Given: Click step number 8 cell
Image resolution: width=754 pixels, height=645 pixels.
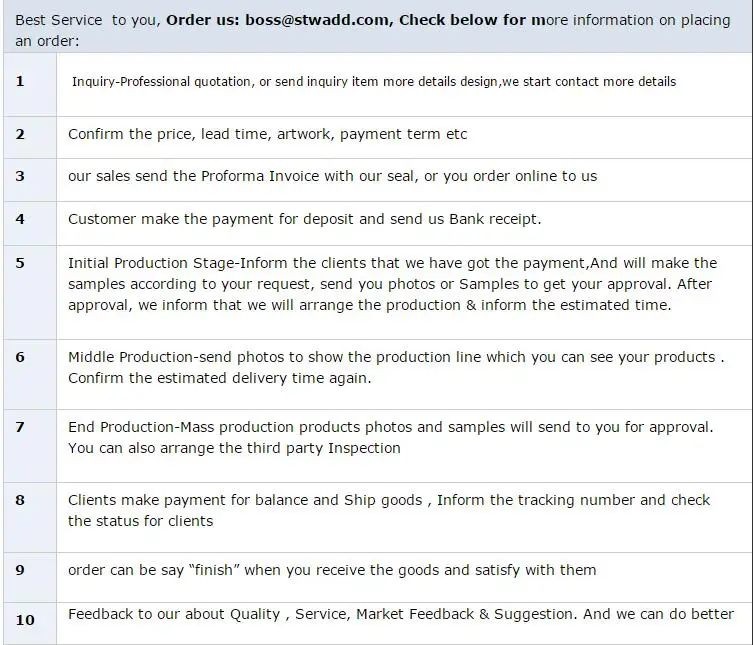Looking at the screenshot, I should [30, 518].
